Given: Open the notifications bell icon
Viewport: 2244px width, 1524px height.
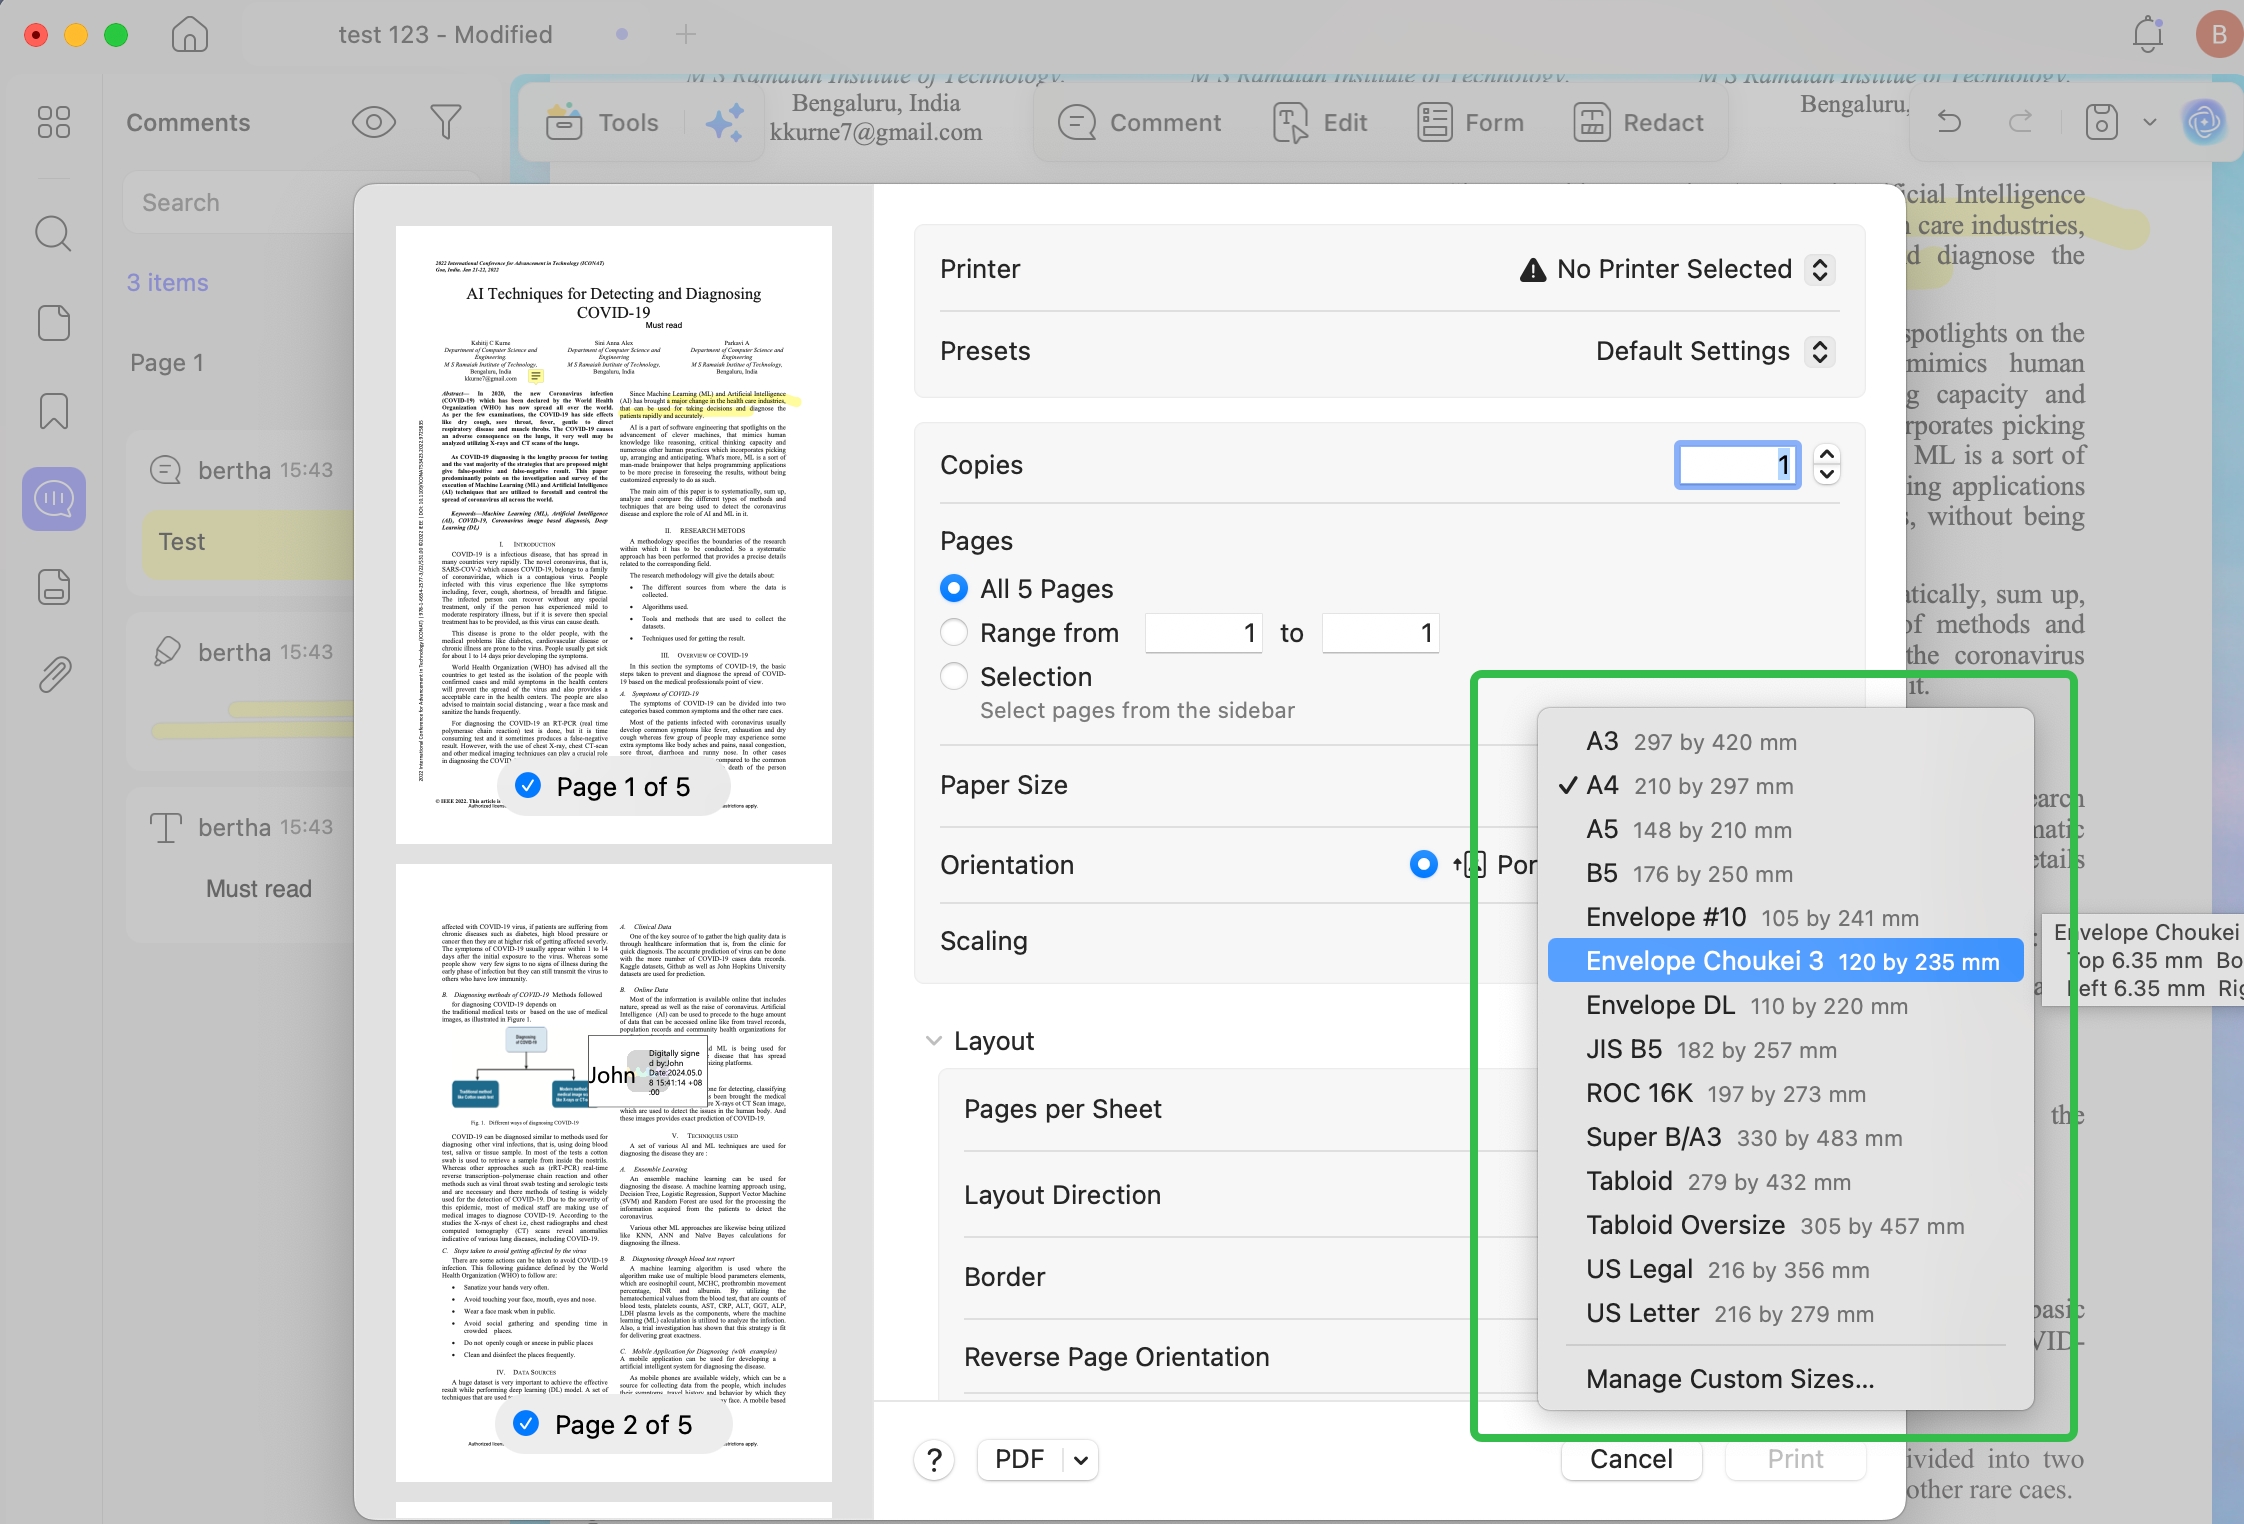Looking at the screenshot, I should point(2148,35).
